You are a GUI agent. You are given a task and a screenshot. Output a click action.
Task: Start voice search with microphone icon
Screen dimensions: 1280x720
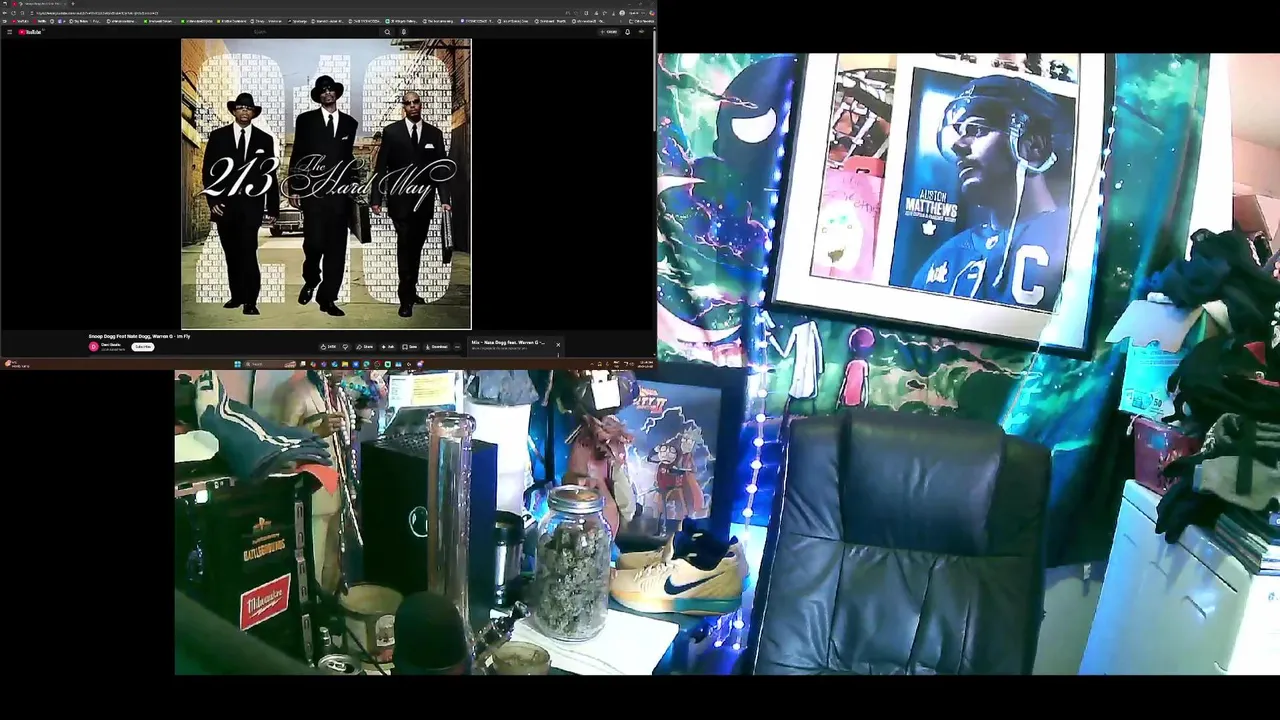coord(404,32)
